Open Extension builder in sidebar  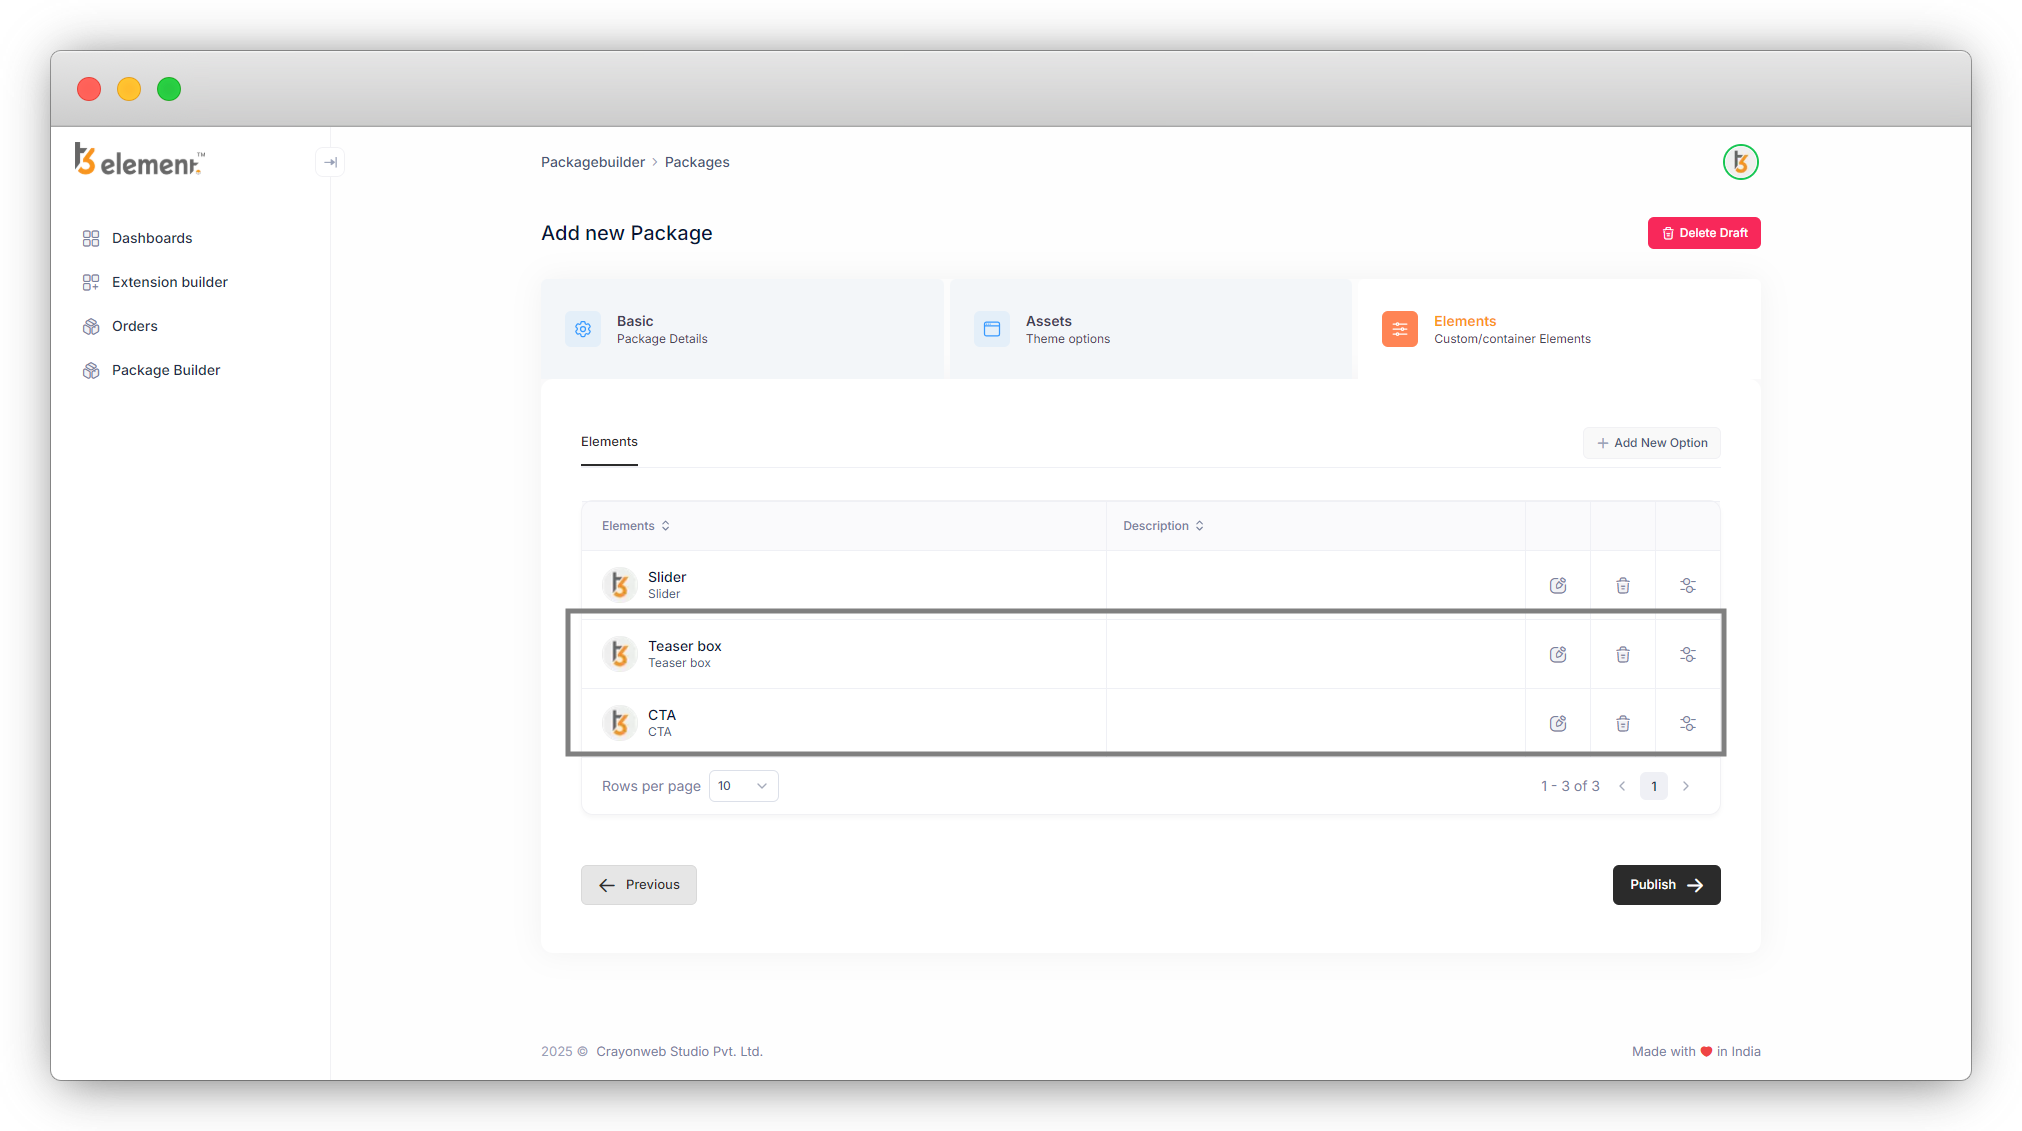[169, 282]
